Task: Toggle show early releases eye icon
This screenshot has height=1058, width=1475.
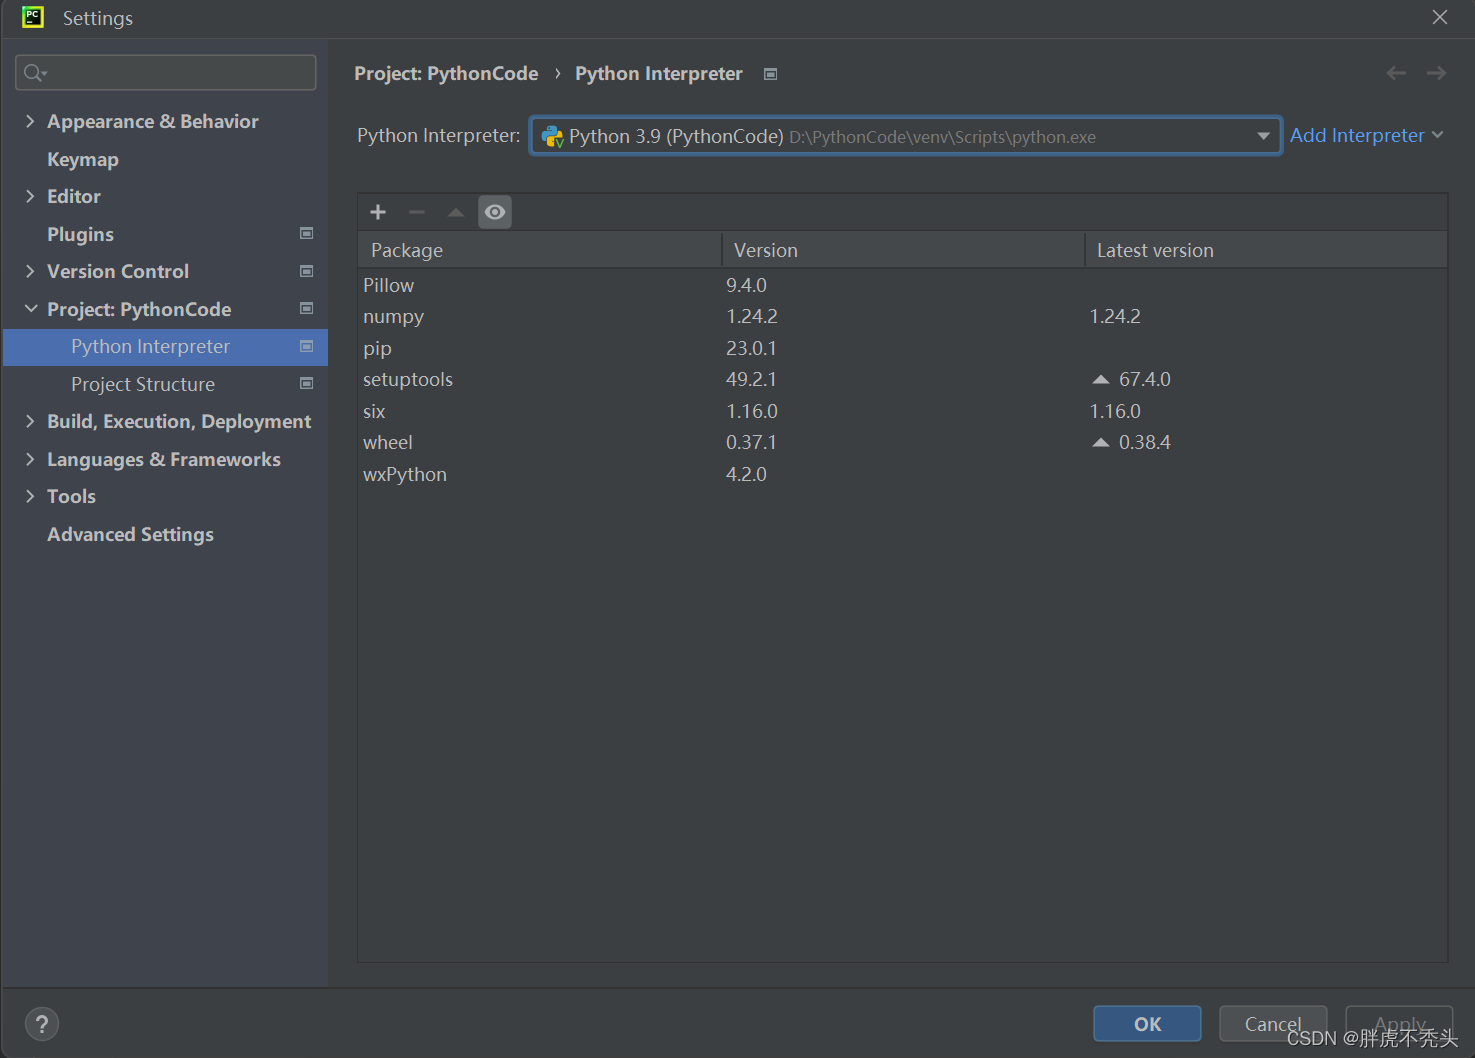Action: tap(495, 212)
